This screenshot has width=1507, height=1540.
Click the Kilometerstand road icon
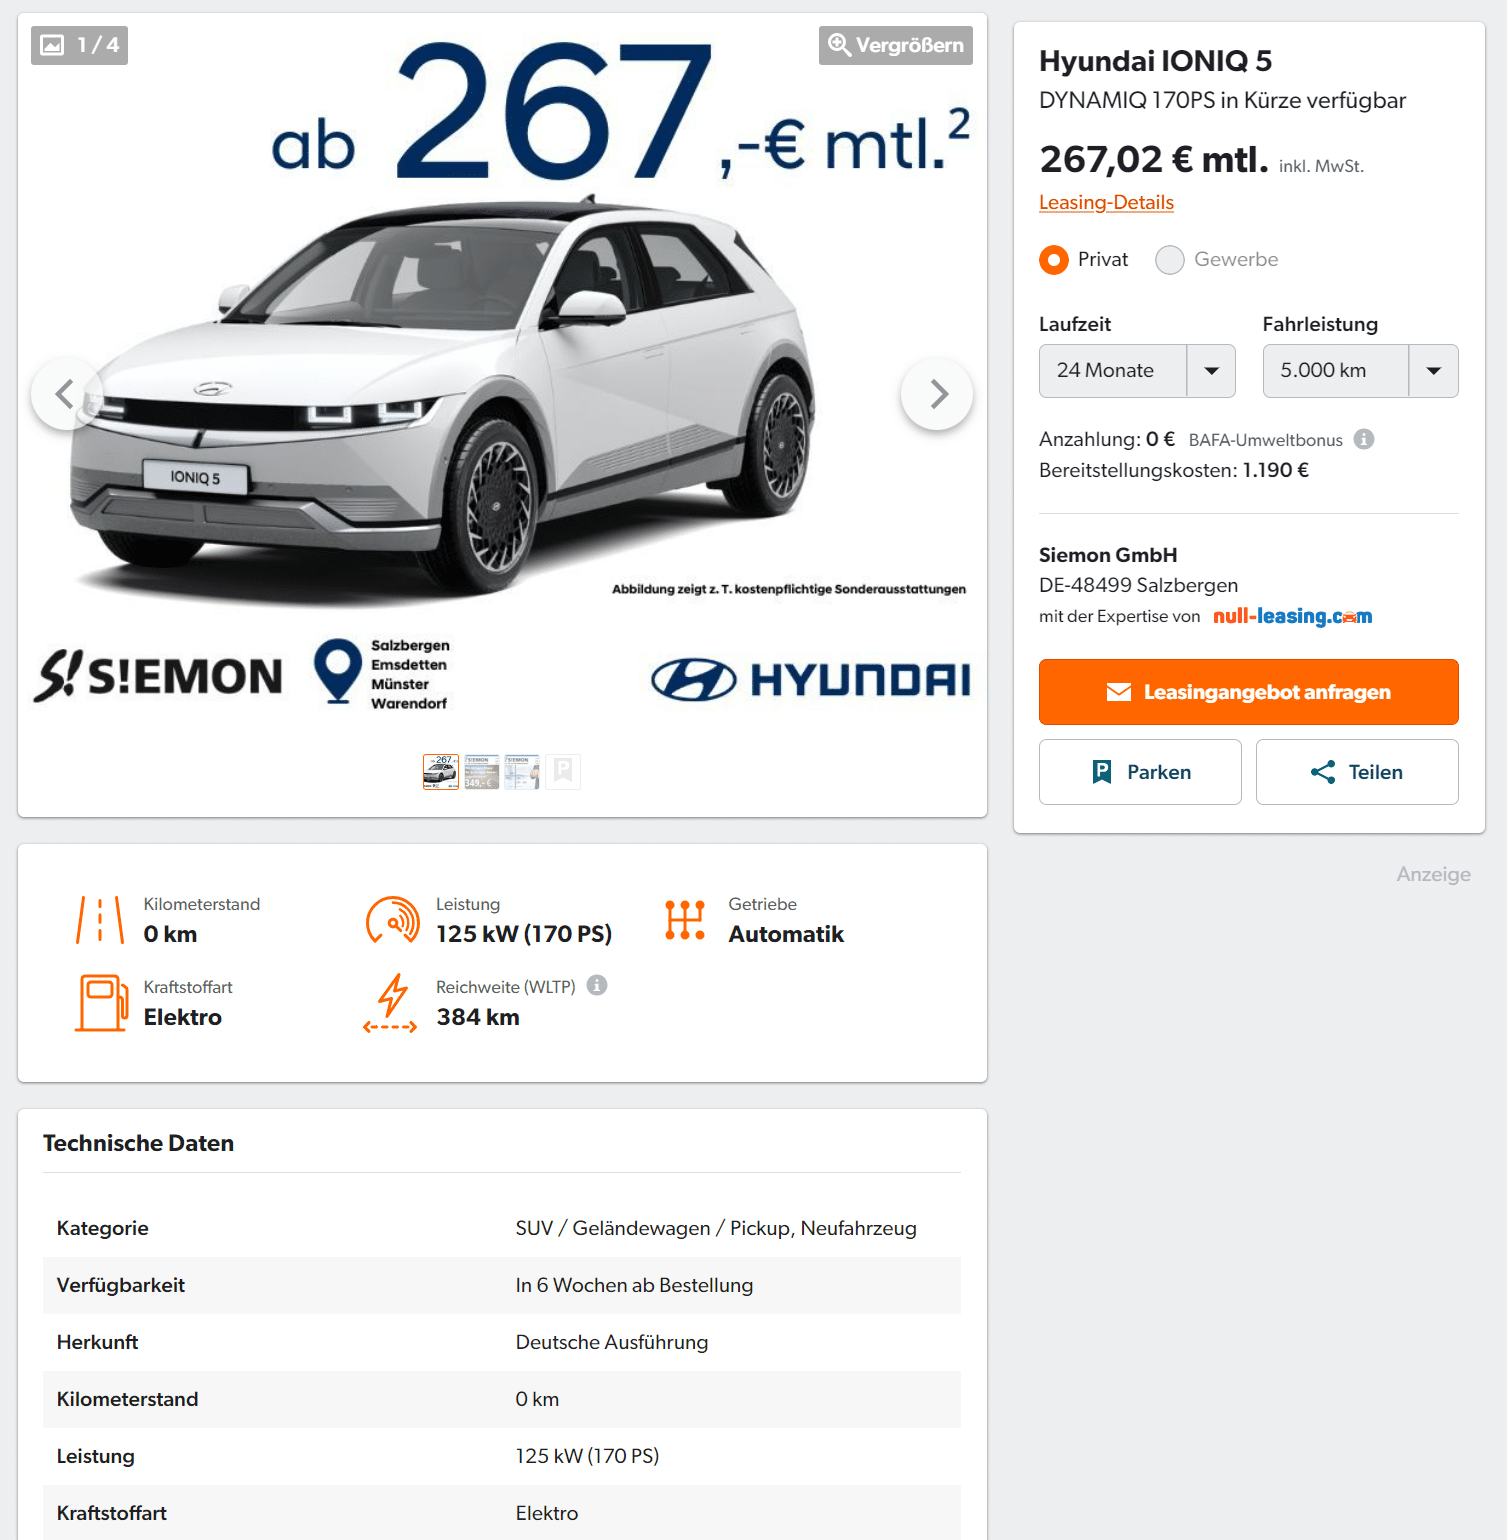[x=100, y=920]
